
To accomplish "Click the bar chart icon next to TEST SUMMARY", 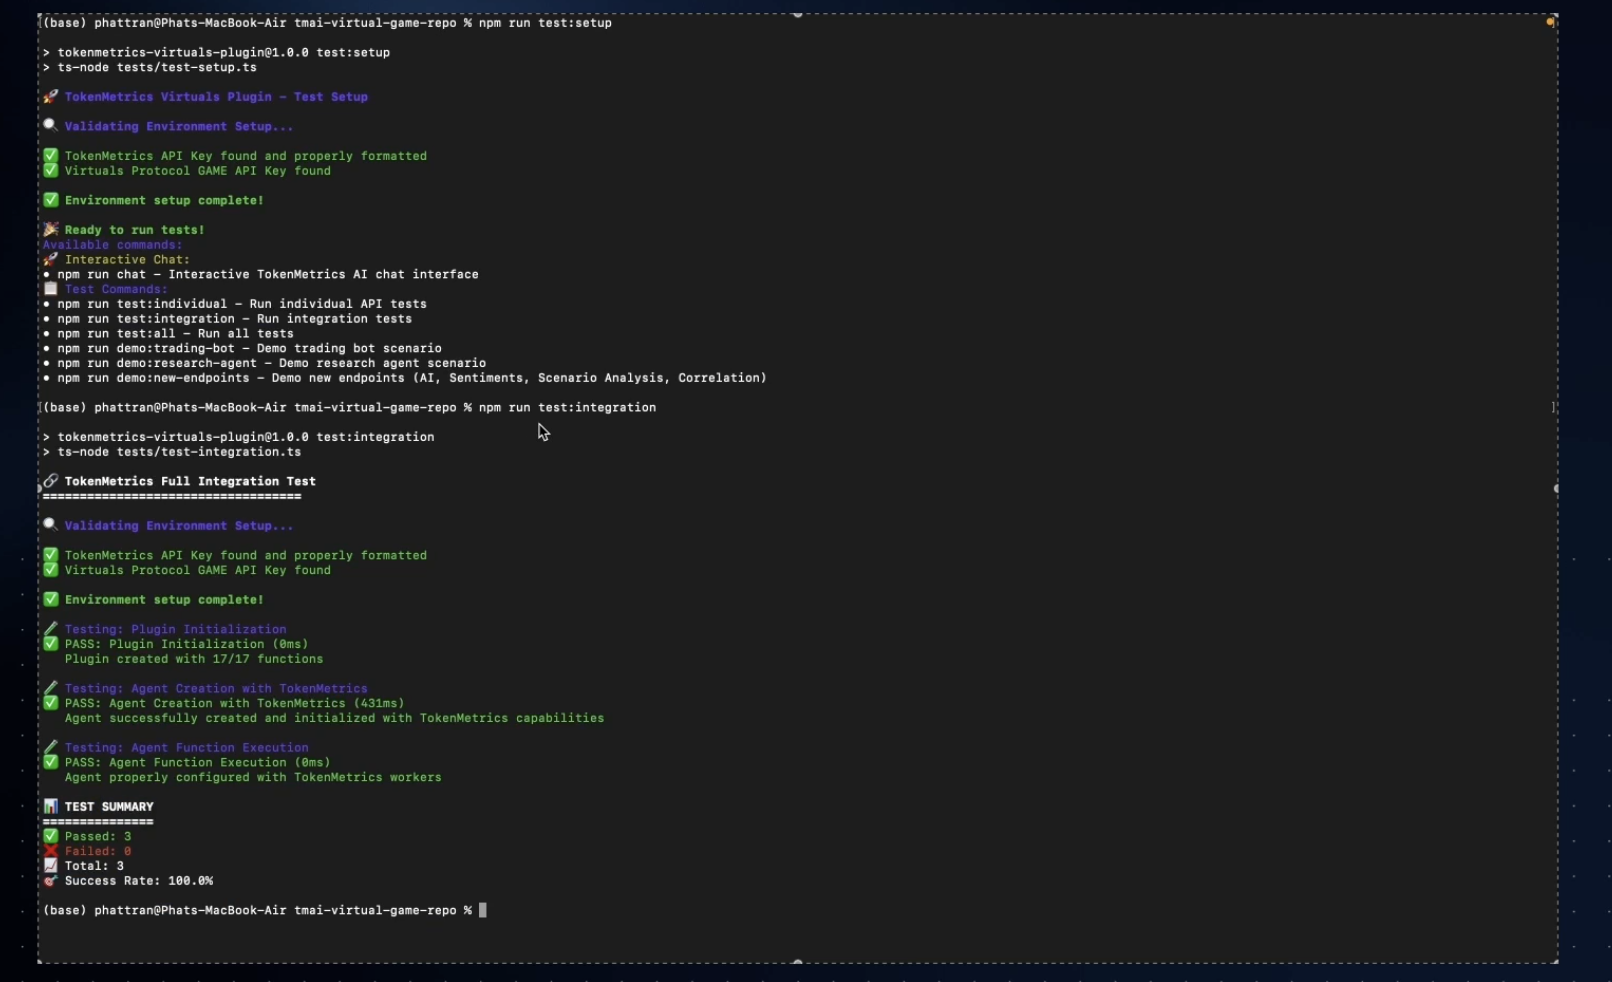I will [x=51, y=806].
